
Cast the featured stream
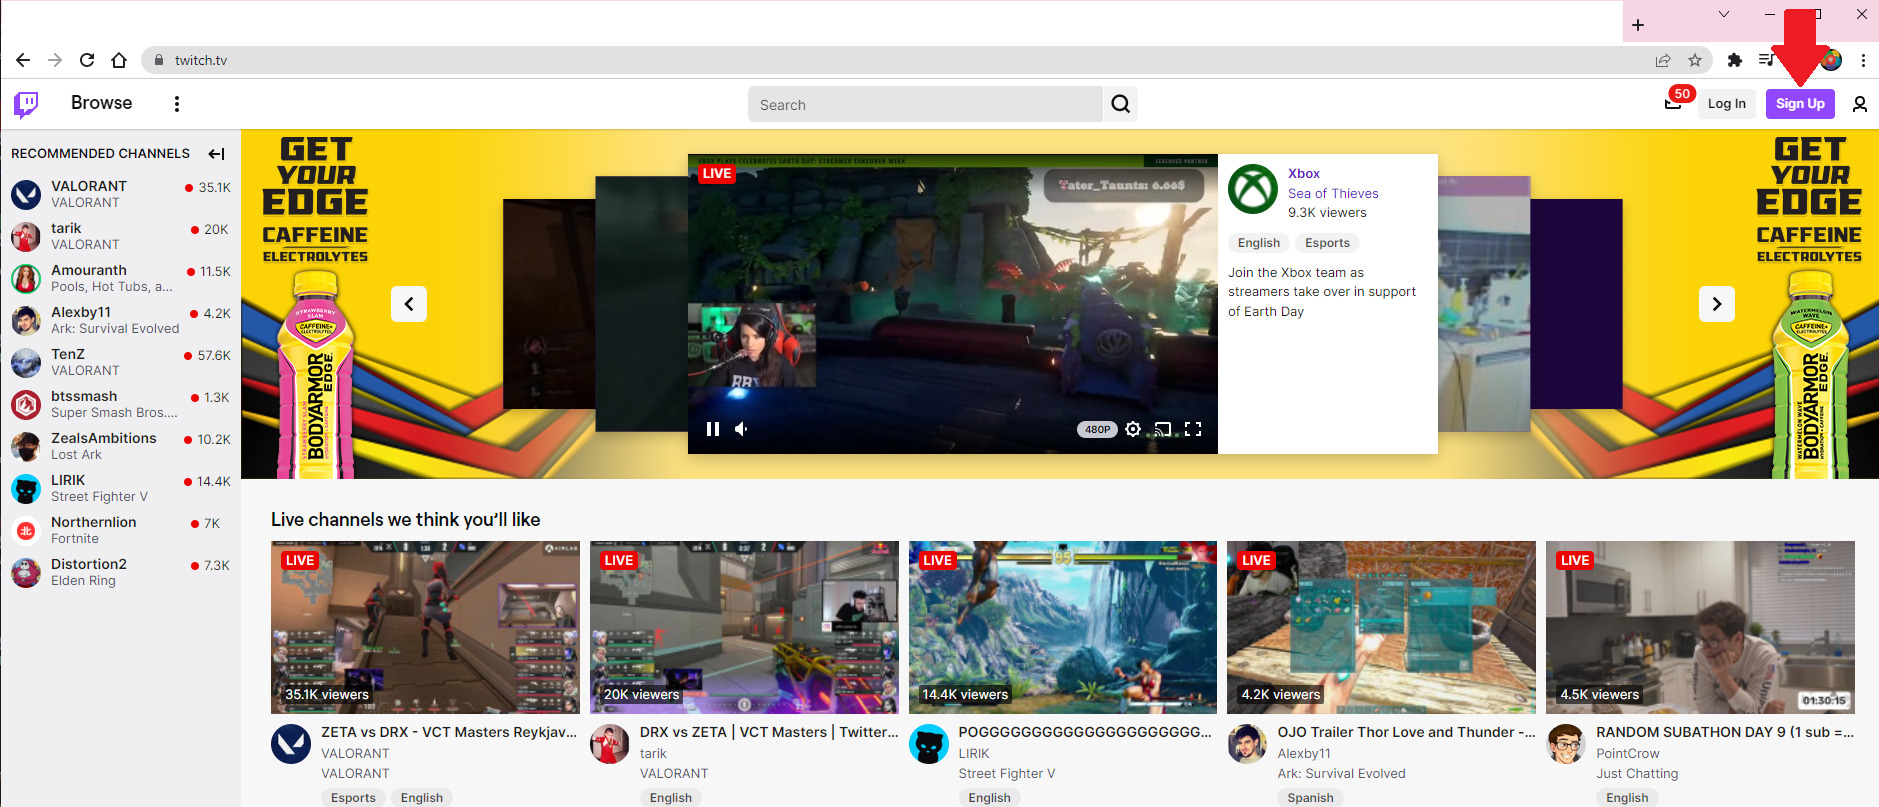[x=1163, y=429]
